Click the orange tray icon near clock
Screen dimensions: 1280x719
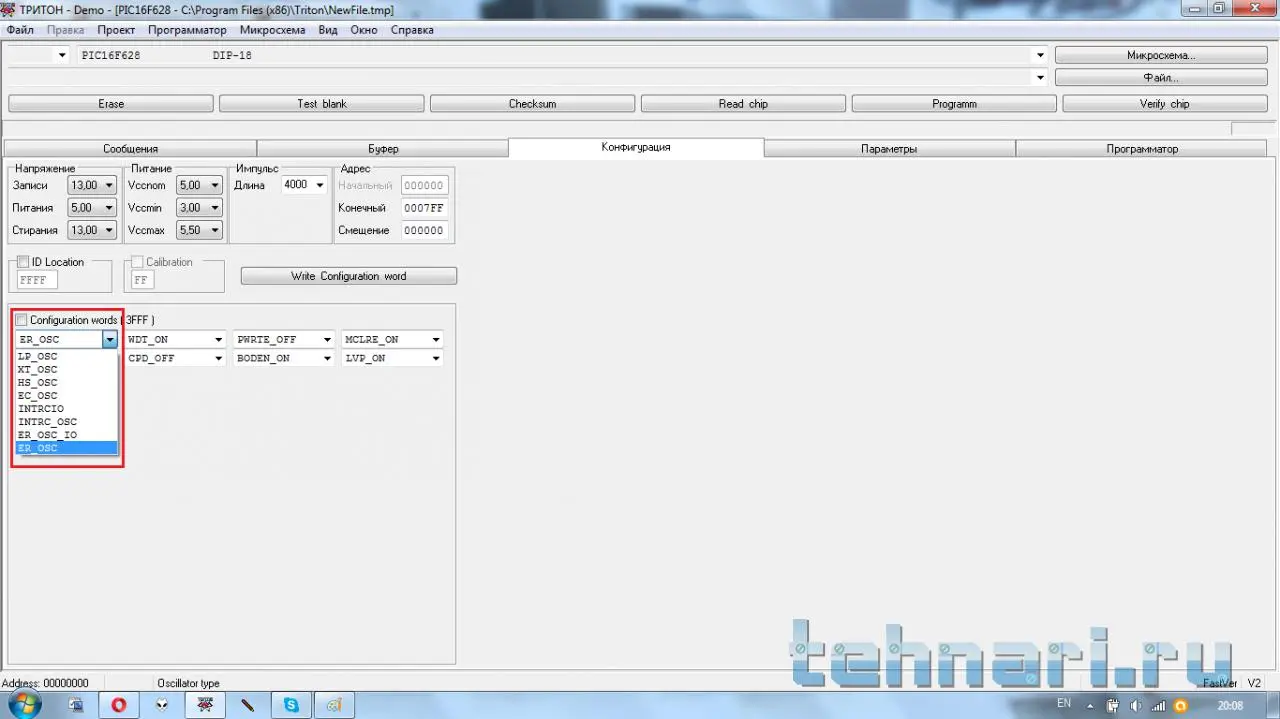1180,705
